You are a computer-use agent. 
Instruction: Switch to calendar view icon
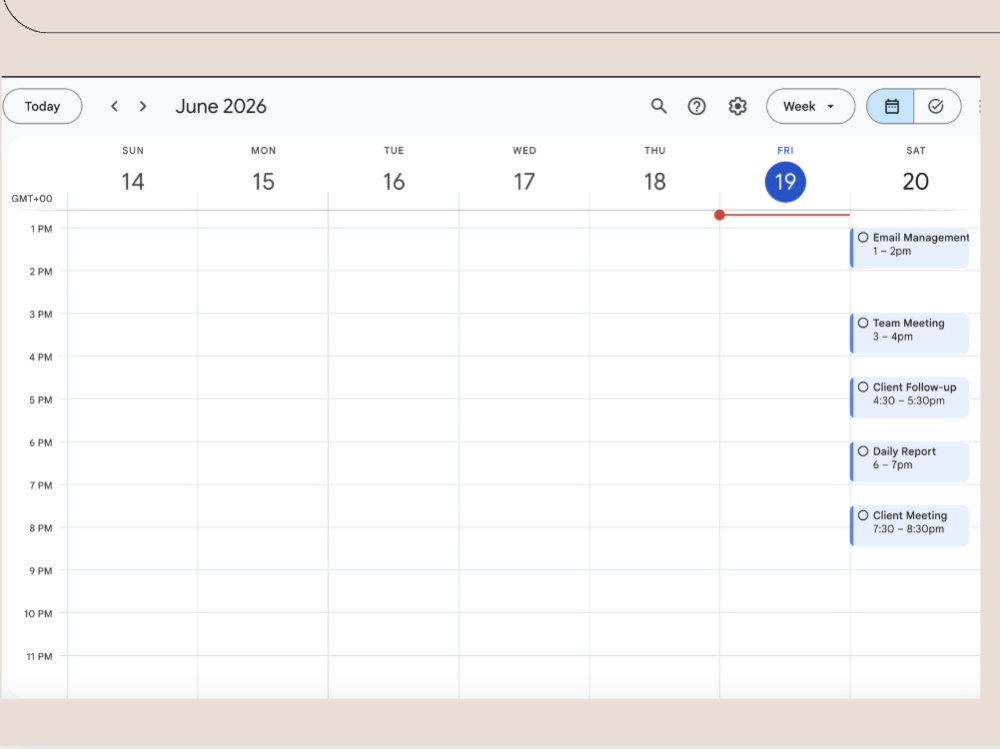tap(890, 106)
